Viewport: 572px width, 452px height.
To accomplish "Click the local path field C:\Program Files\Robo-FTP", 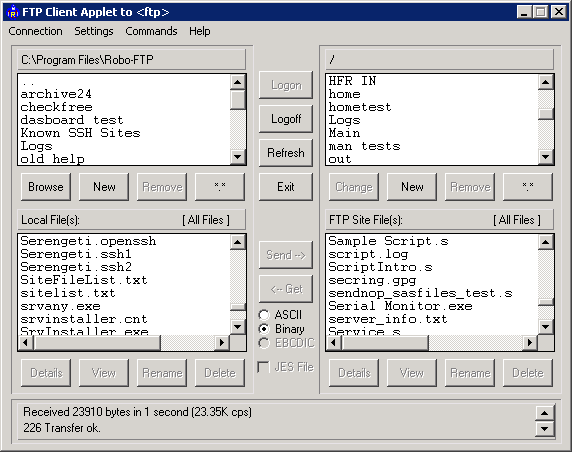I will point(132,59).
